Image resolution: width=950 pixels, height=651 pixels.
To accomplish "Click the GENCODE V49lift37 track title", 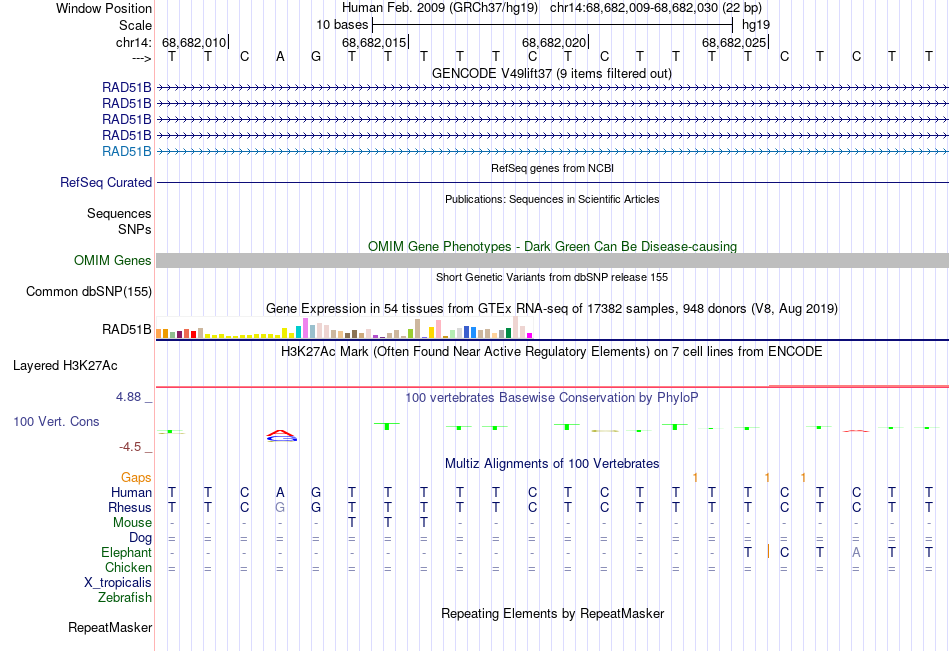I will pyautogui.click(x=551, y=73).
